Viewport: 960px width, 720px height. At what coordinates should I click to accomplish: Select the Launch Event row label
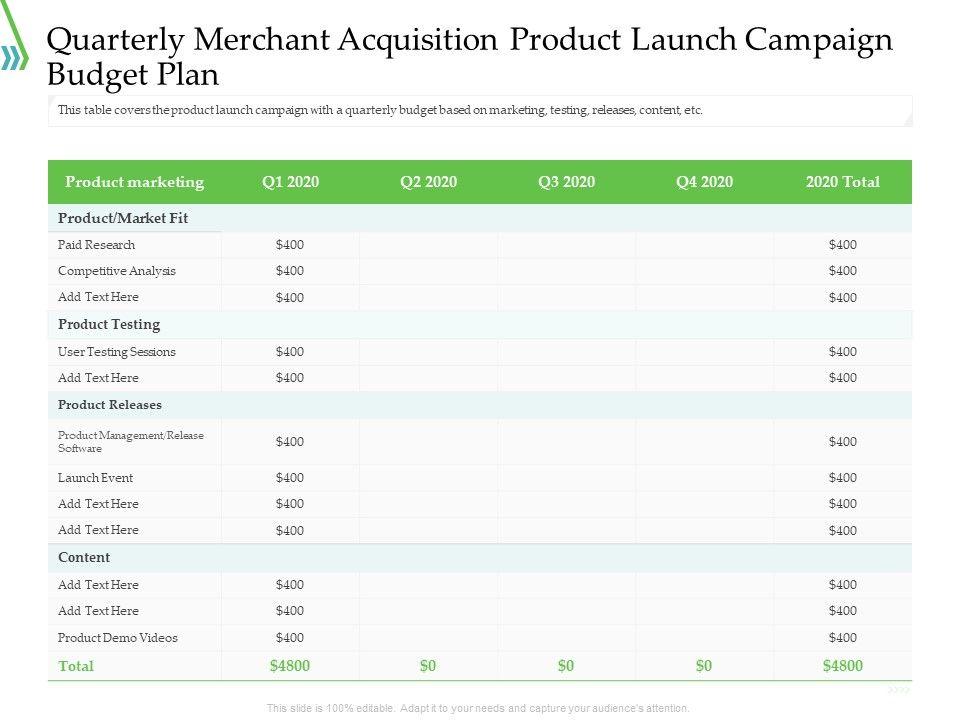(x=95, y=478)
